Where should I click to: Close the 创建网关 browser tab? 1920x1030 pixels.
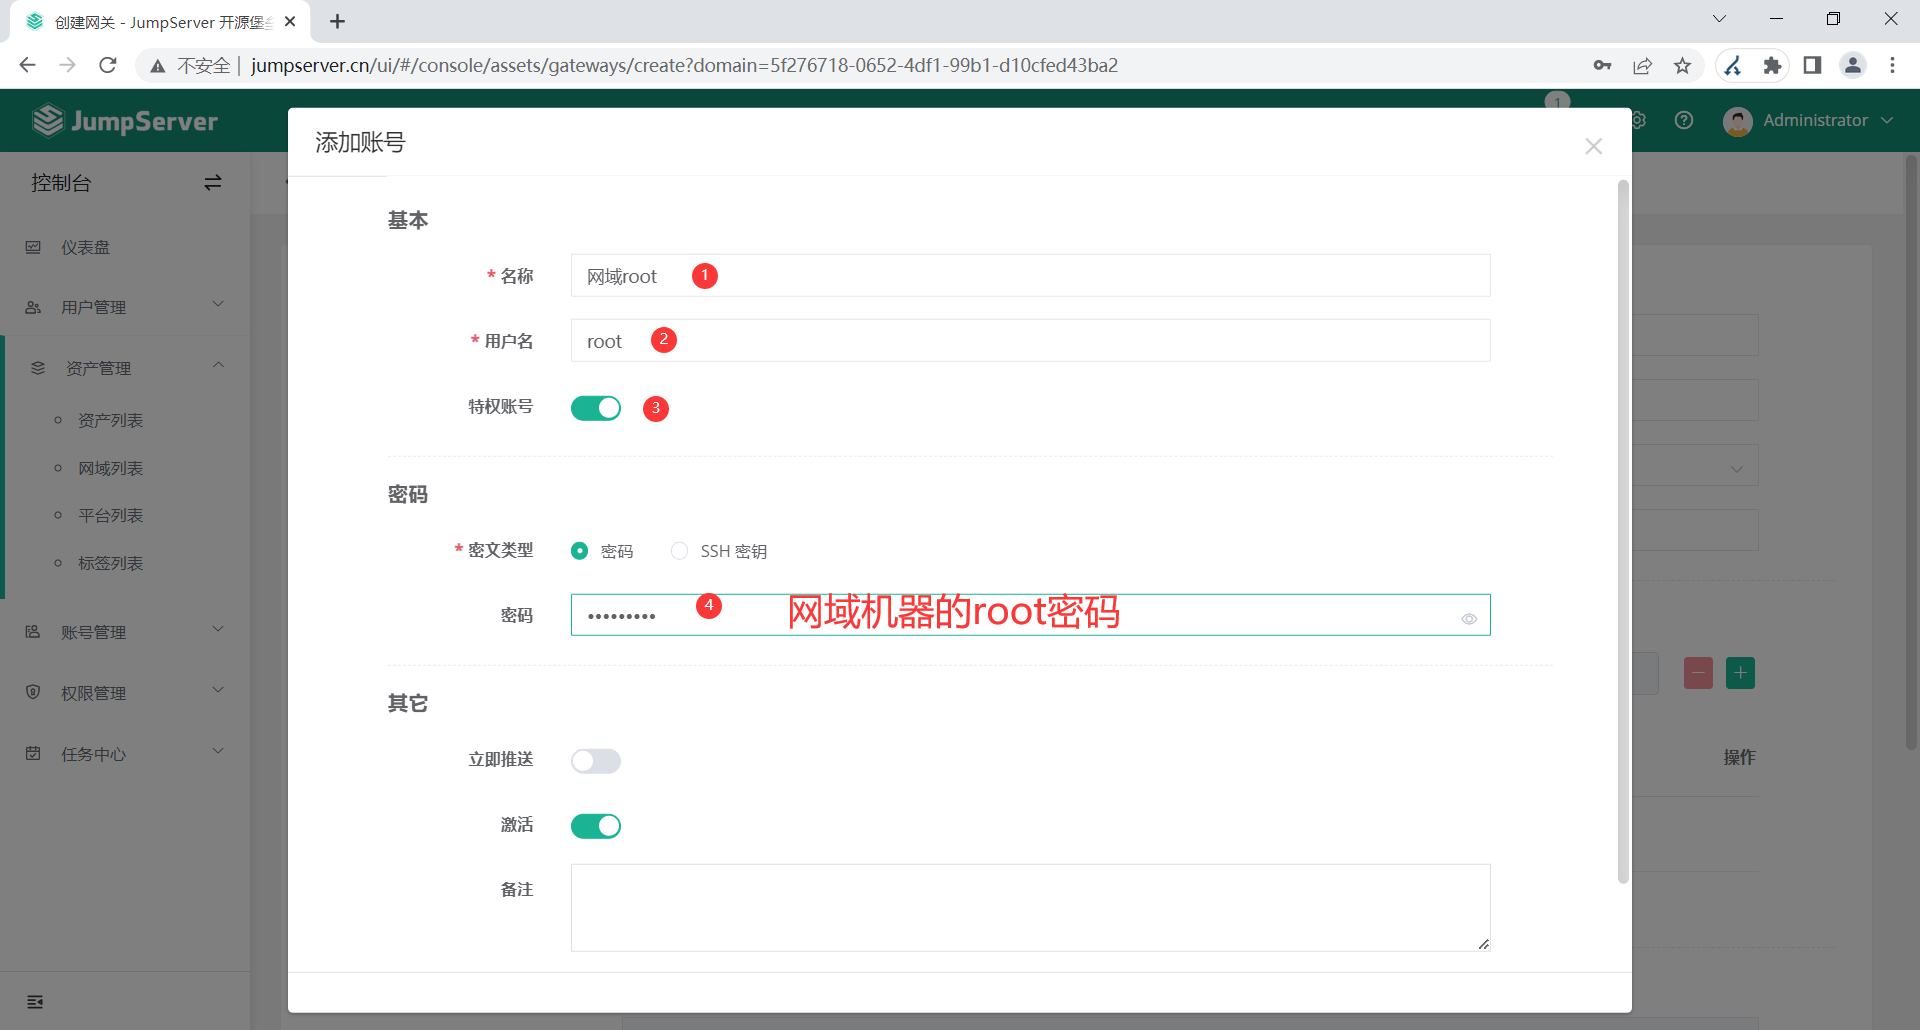tap(290, 21)
